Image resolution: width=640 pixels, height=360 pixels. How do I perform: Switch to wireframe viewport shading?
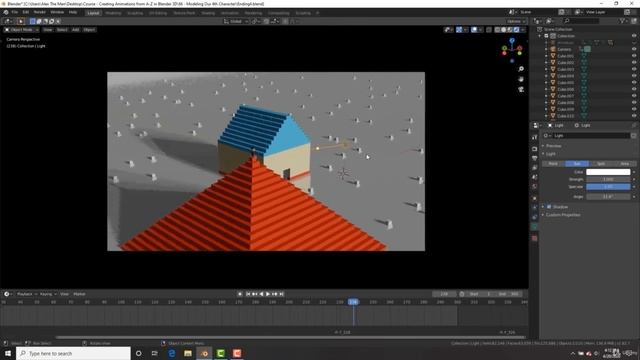pos(497,30)
